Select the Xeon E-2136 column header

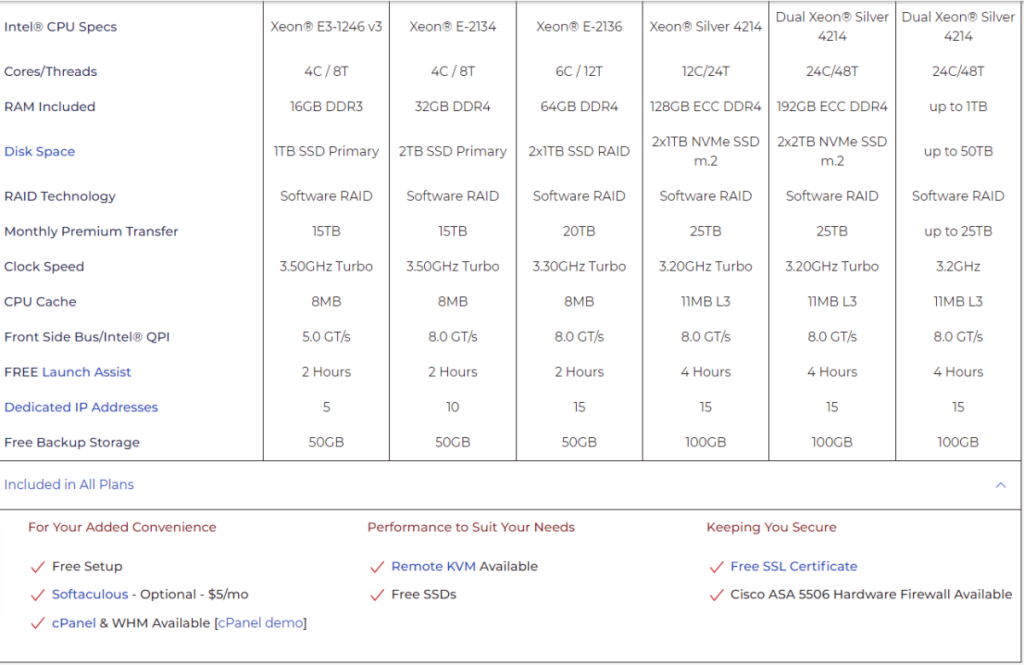point(578,26)
